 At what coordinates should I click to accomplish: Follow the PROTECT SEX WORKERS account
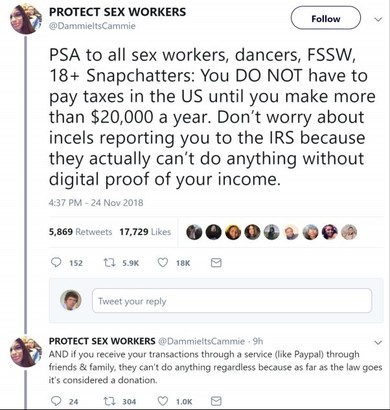(326, 19)
